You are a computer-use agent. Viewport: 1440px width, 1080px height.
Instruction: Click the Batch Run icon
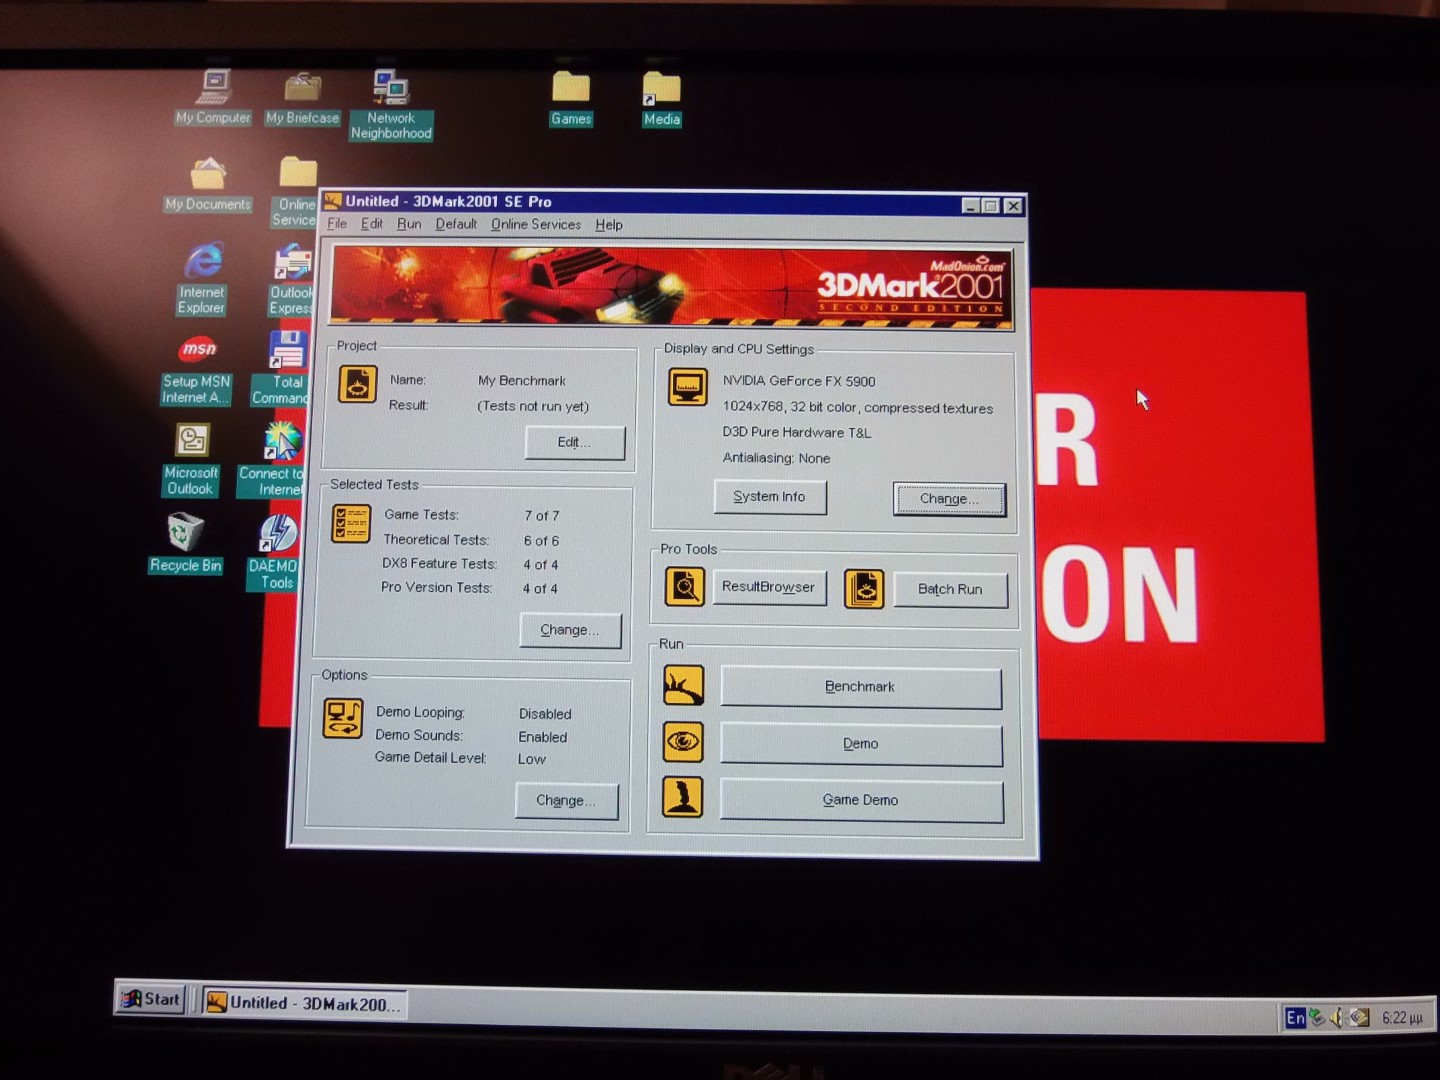click(x=864, y=589)
